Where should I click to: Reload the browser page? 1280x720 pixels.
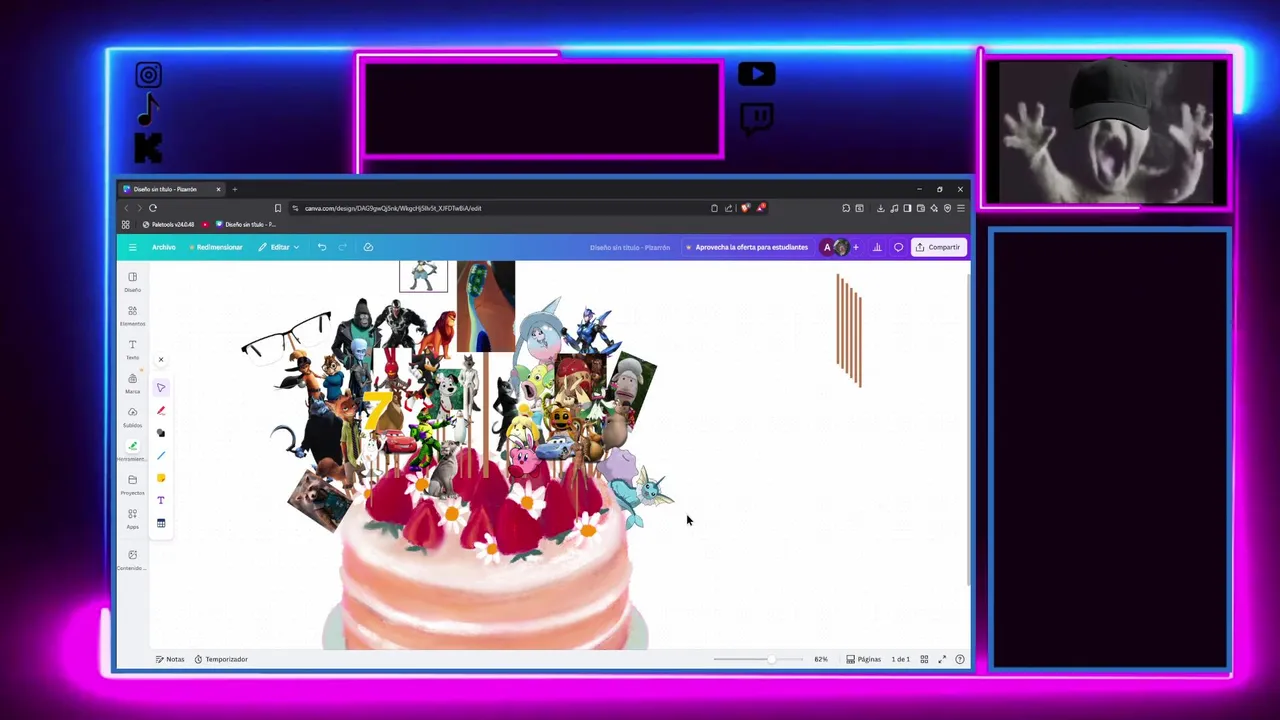(x=153, y=208)
